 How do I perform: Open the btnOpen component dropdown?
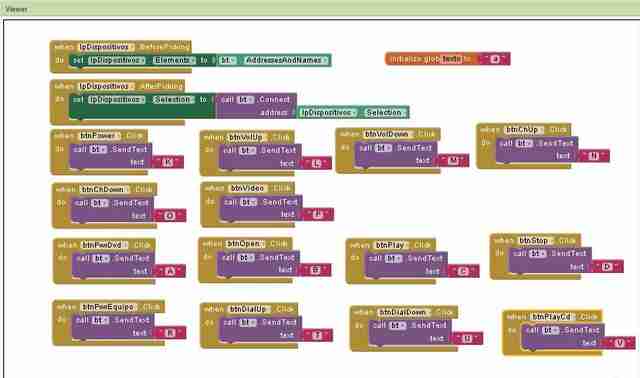tap(245, 244)
